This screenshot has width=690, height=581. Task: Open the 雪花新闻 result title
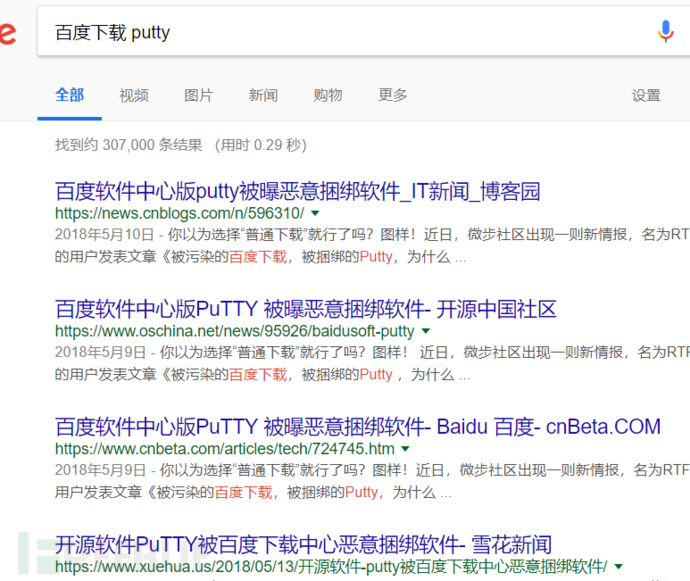click(303, 545)
